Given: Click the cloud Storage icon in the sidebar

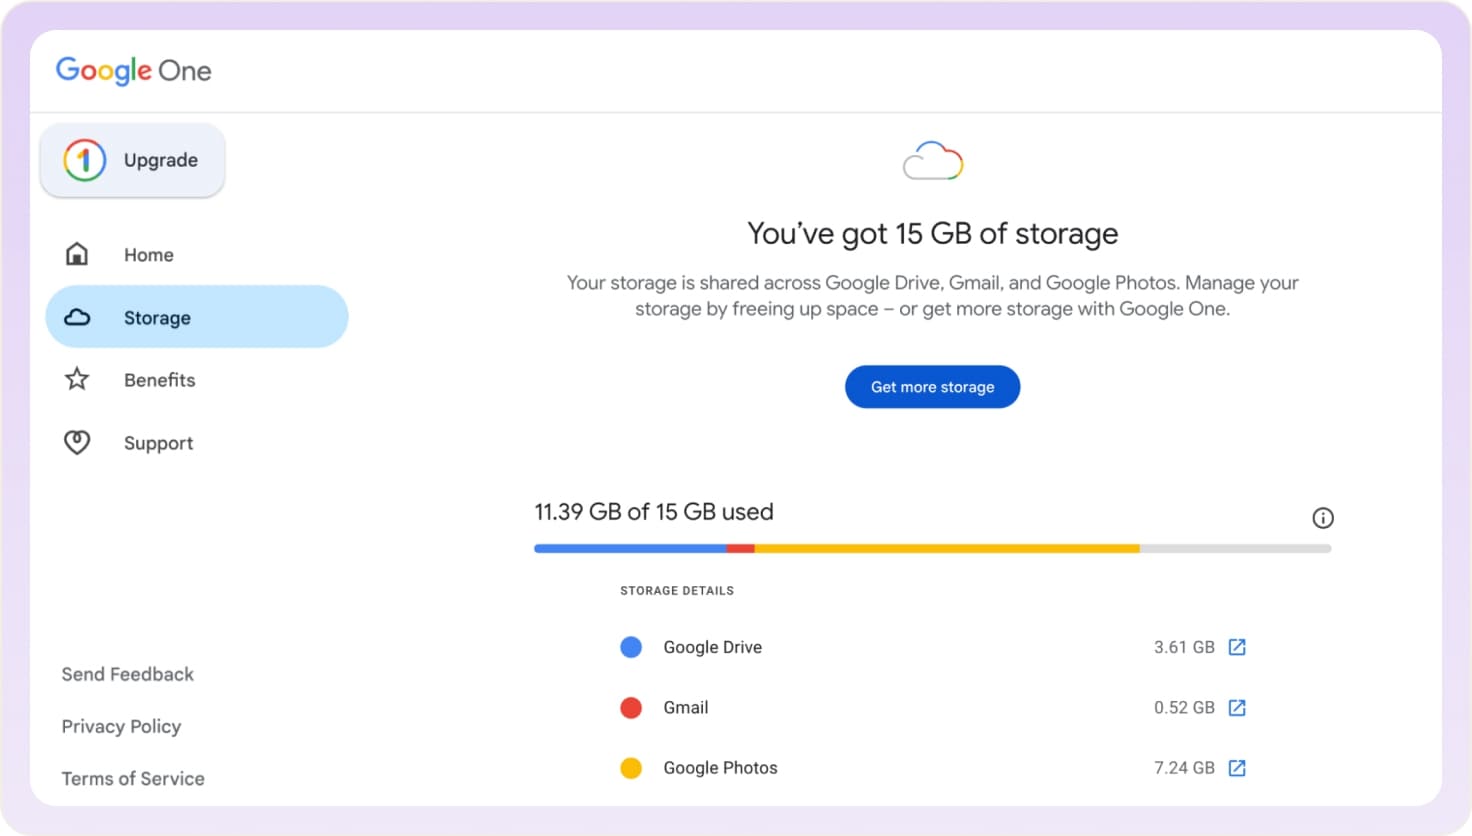Looking at the screenshot, I should tap(77, 316).
